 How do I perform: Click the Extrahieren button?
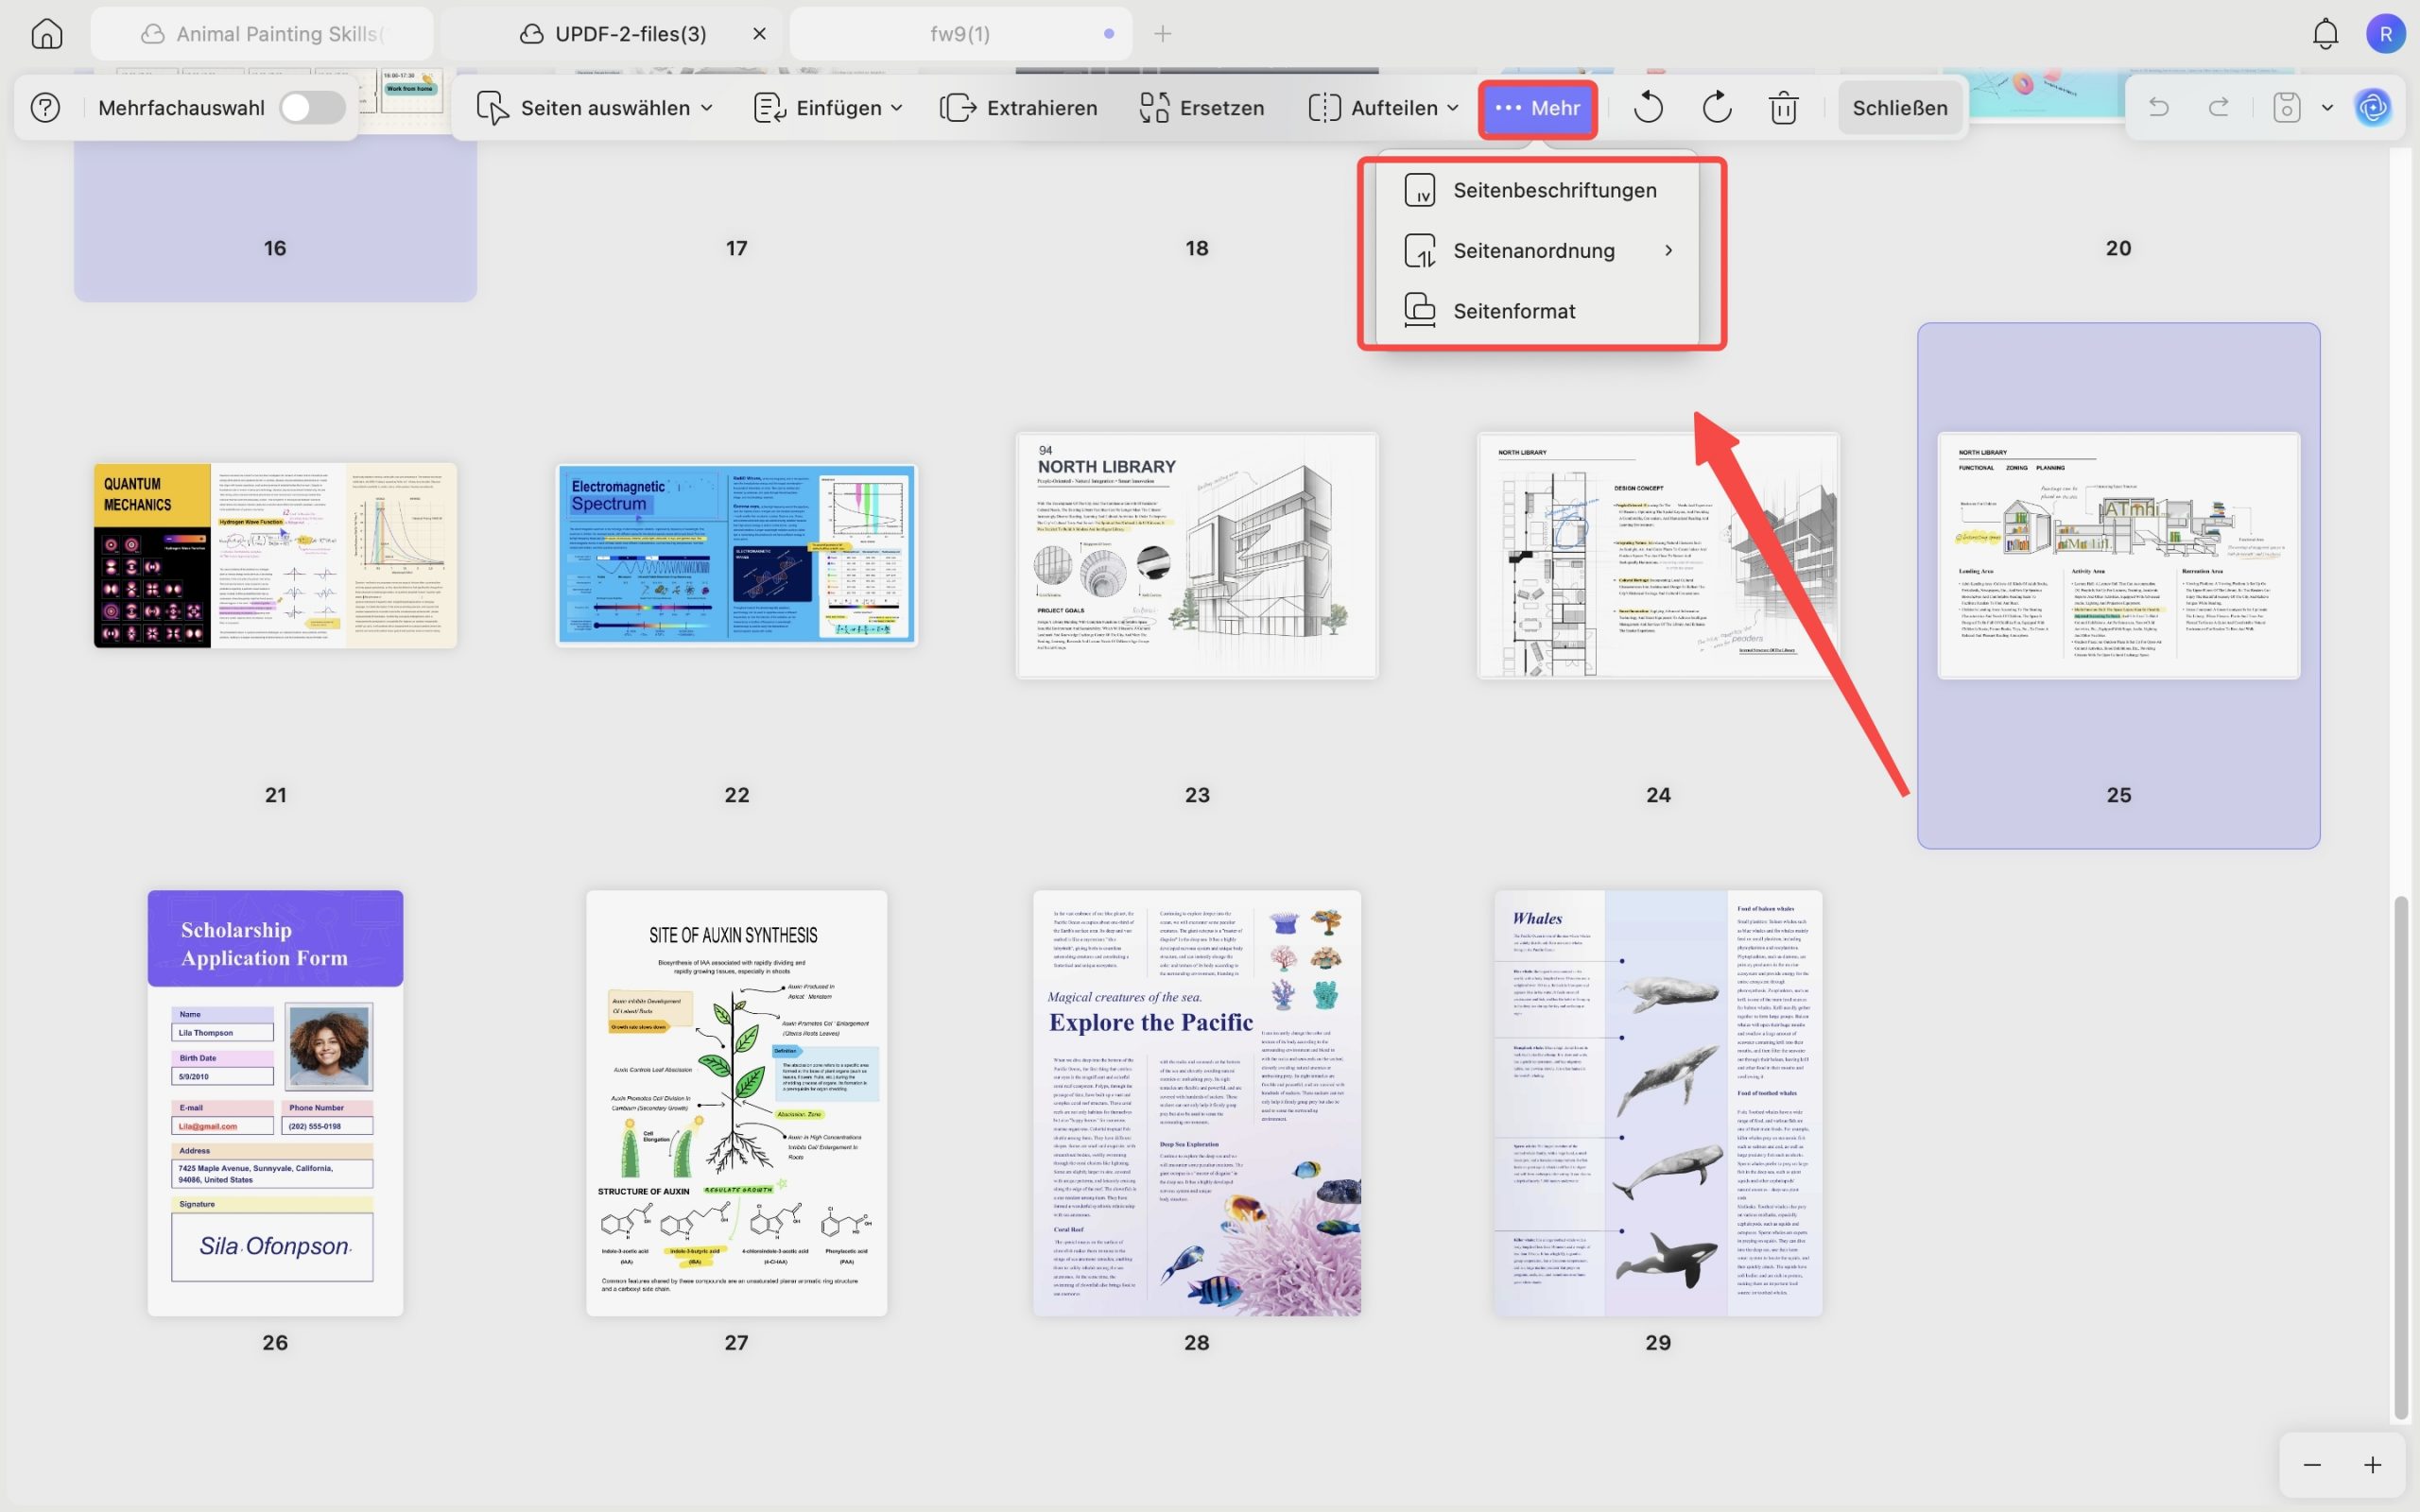(1018, 107)
